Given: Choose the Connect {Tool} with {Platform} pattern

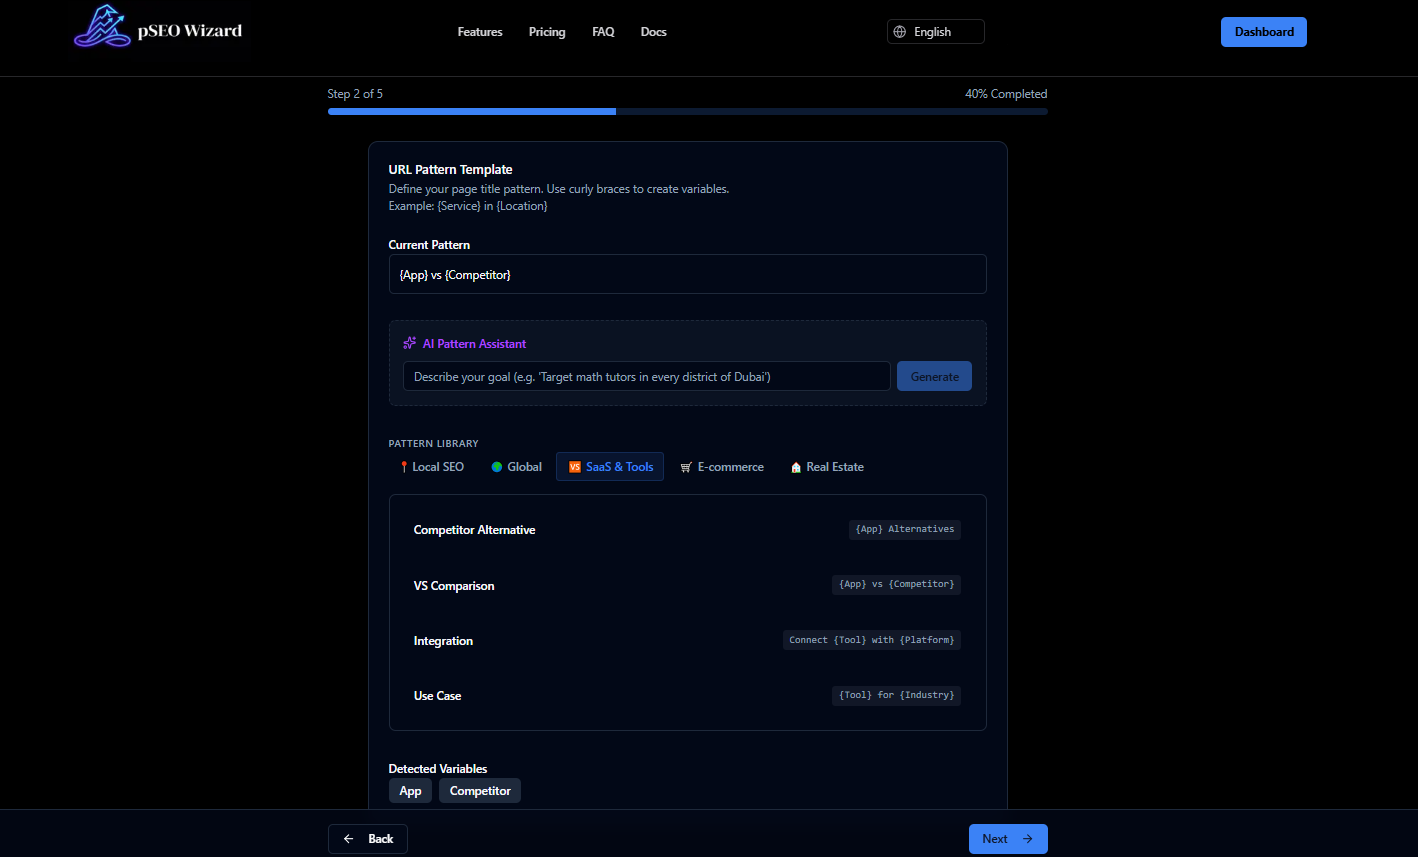Looking at the screenshot, I should 871,640.
